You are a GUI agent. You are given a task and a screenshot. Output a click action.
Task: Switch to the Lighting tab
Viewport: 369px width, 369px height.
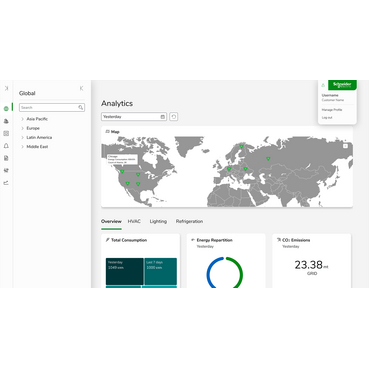(x=158, y=221)
